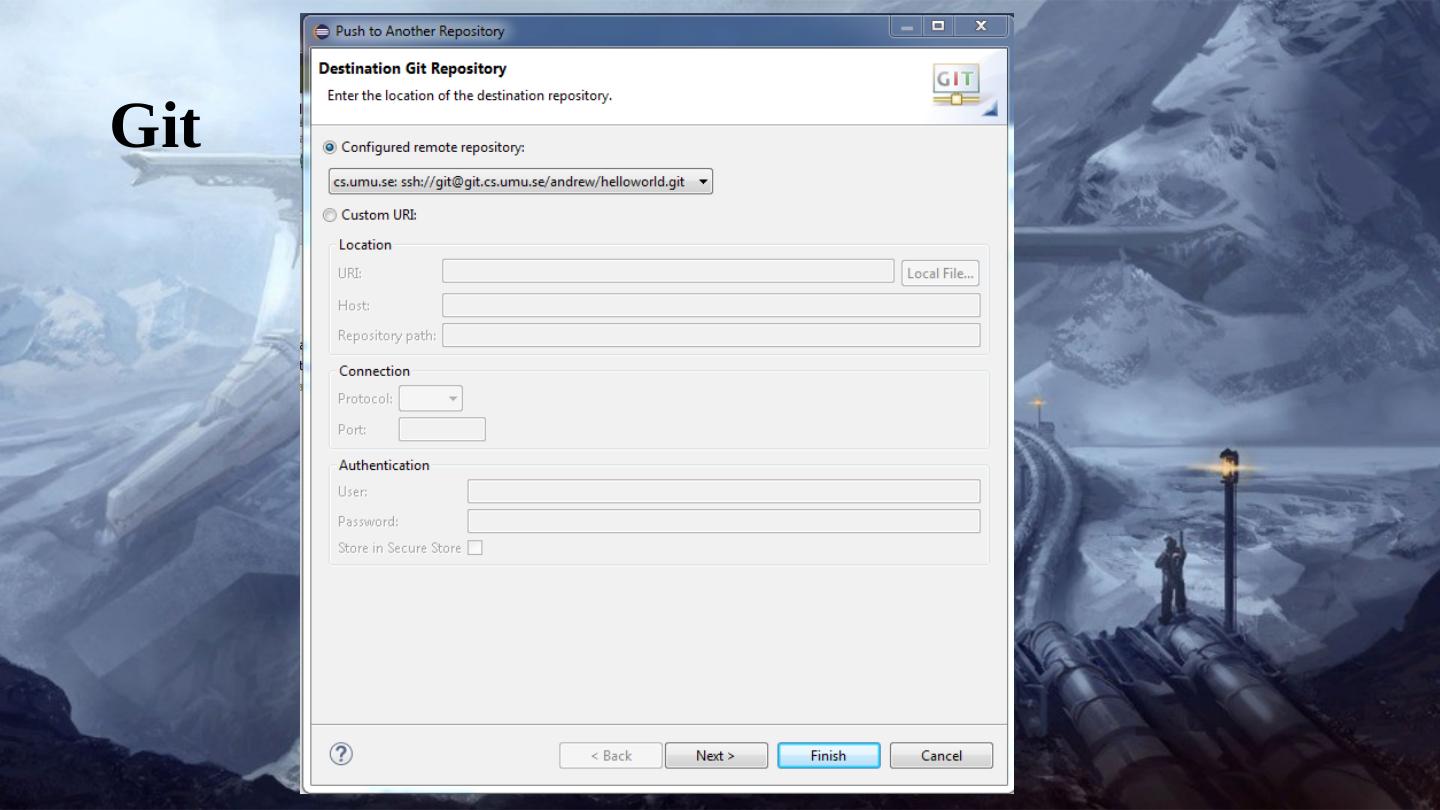Open the configured remote repository dropdown

[x=520, y=182]
